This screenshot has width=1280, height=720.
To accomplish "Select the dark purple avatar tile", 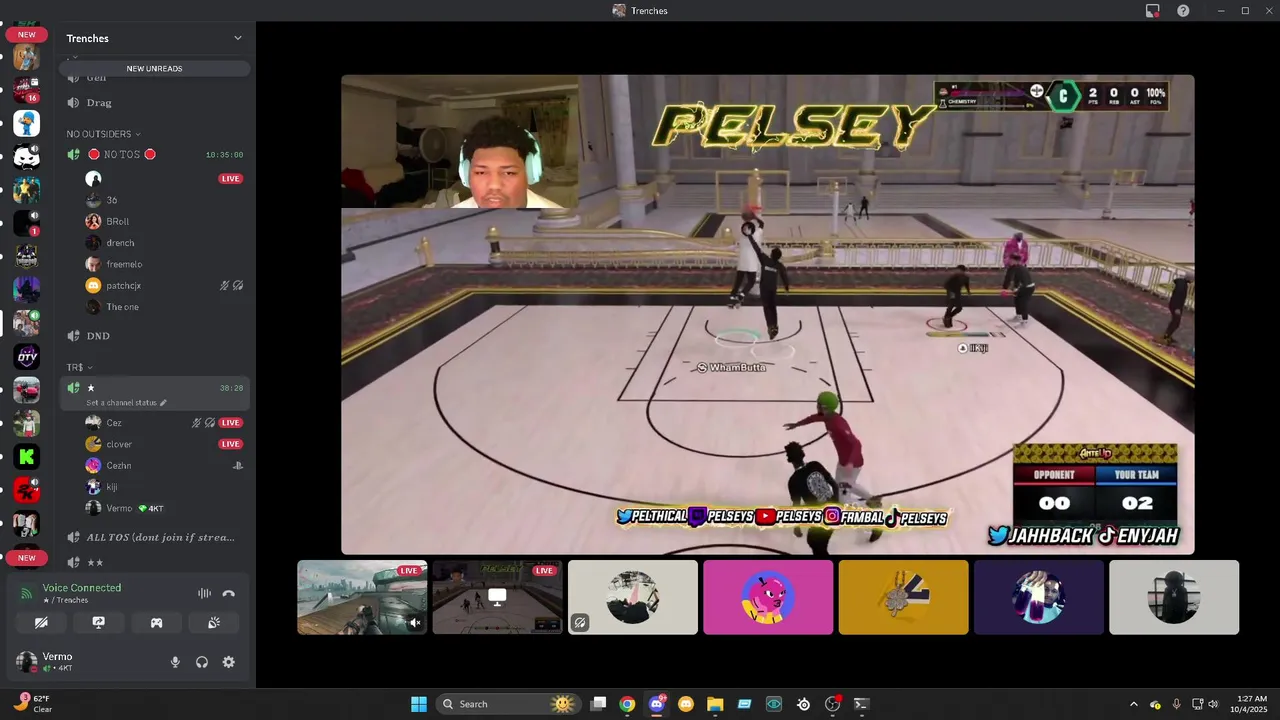I will coord(1039,597).
